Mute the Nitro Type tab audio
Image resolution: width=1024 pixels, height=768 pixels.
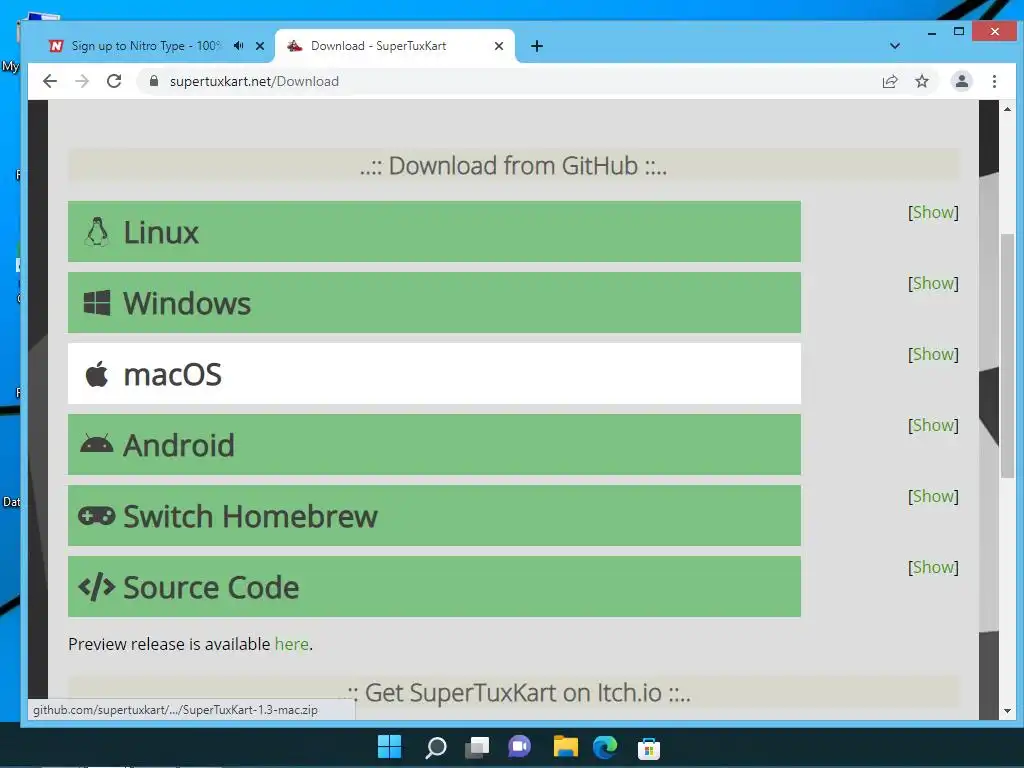tap(238, 46)
